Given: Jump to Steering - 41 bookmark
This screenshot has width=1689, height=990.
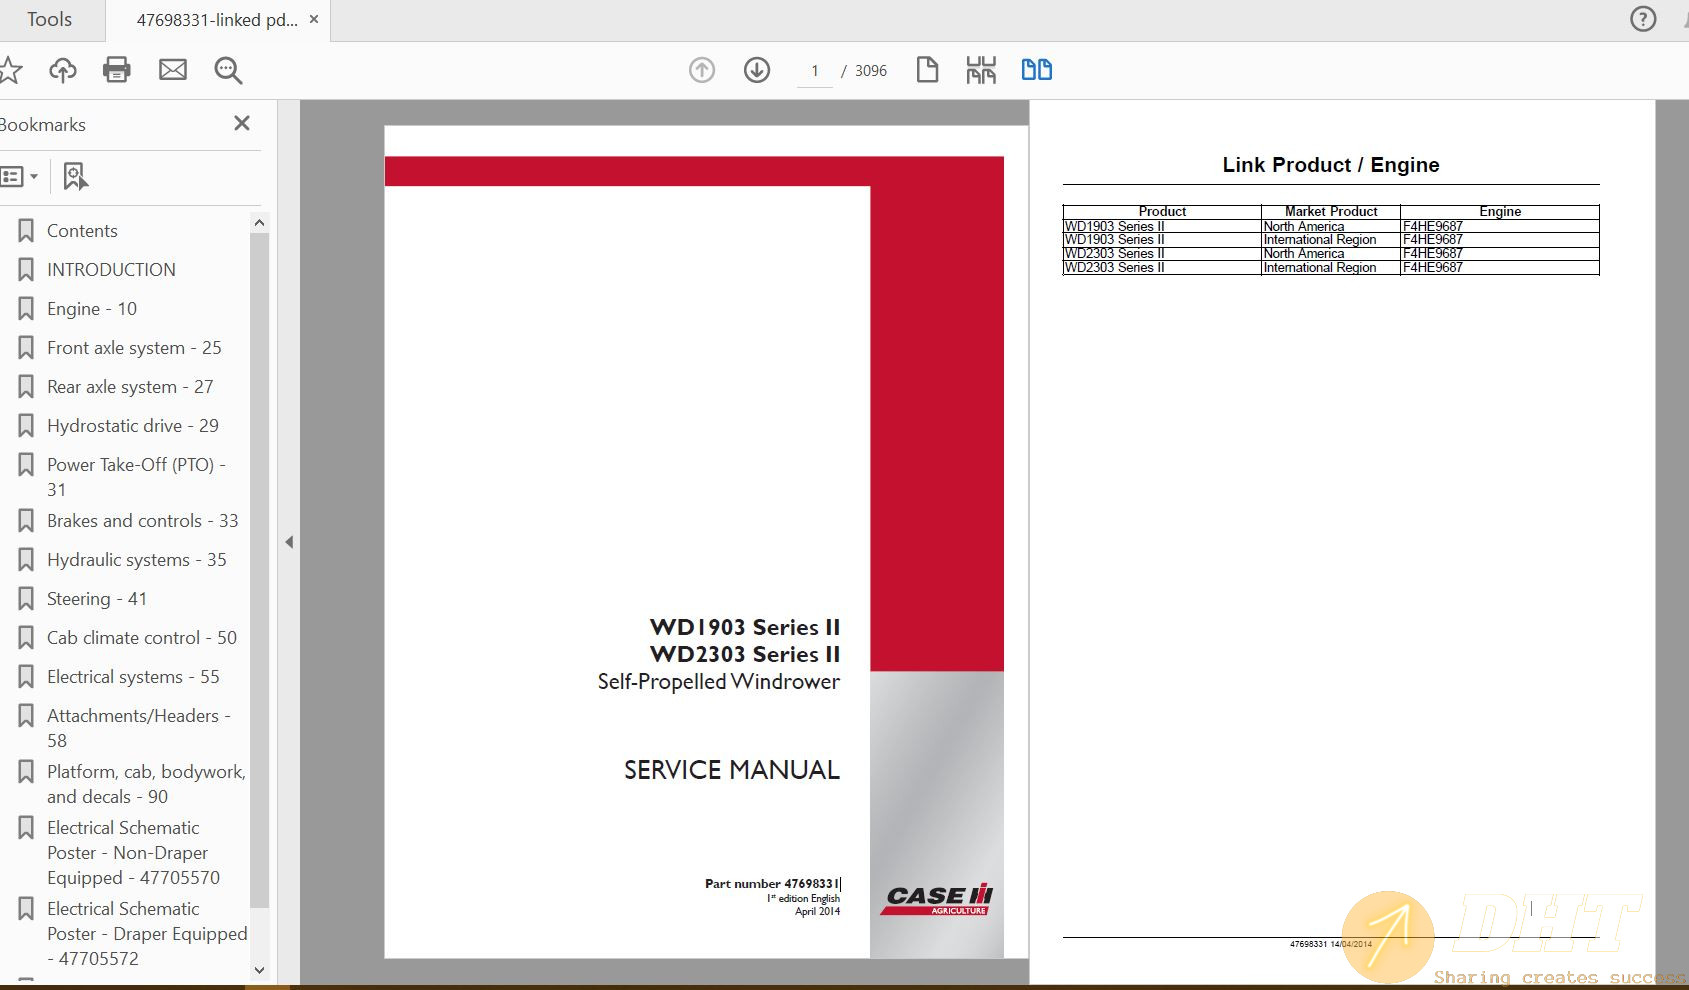Looking at the screenshot, I should click(97, 599).
